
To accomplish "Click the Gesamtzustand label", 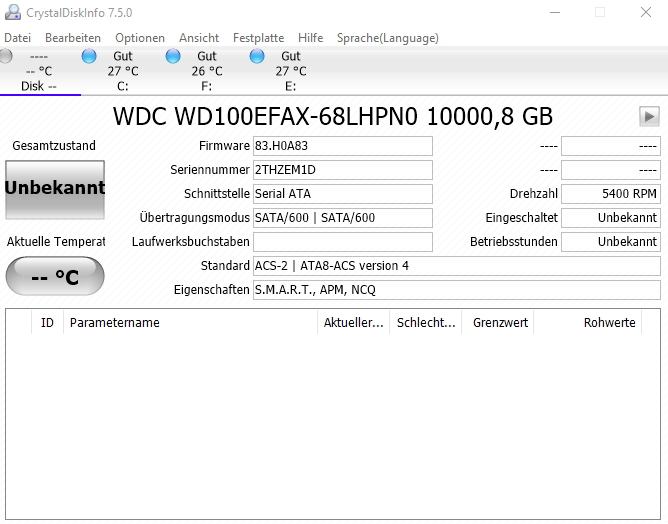I will click(x=54, y=146).
